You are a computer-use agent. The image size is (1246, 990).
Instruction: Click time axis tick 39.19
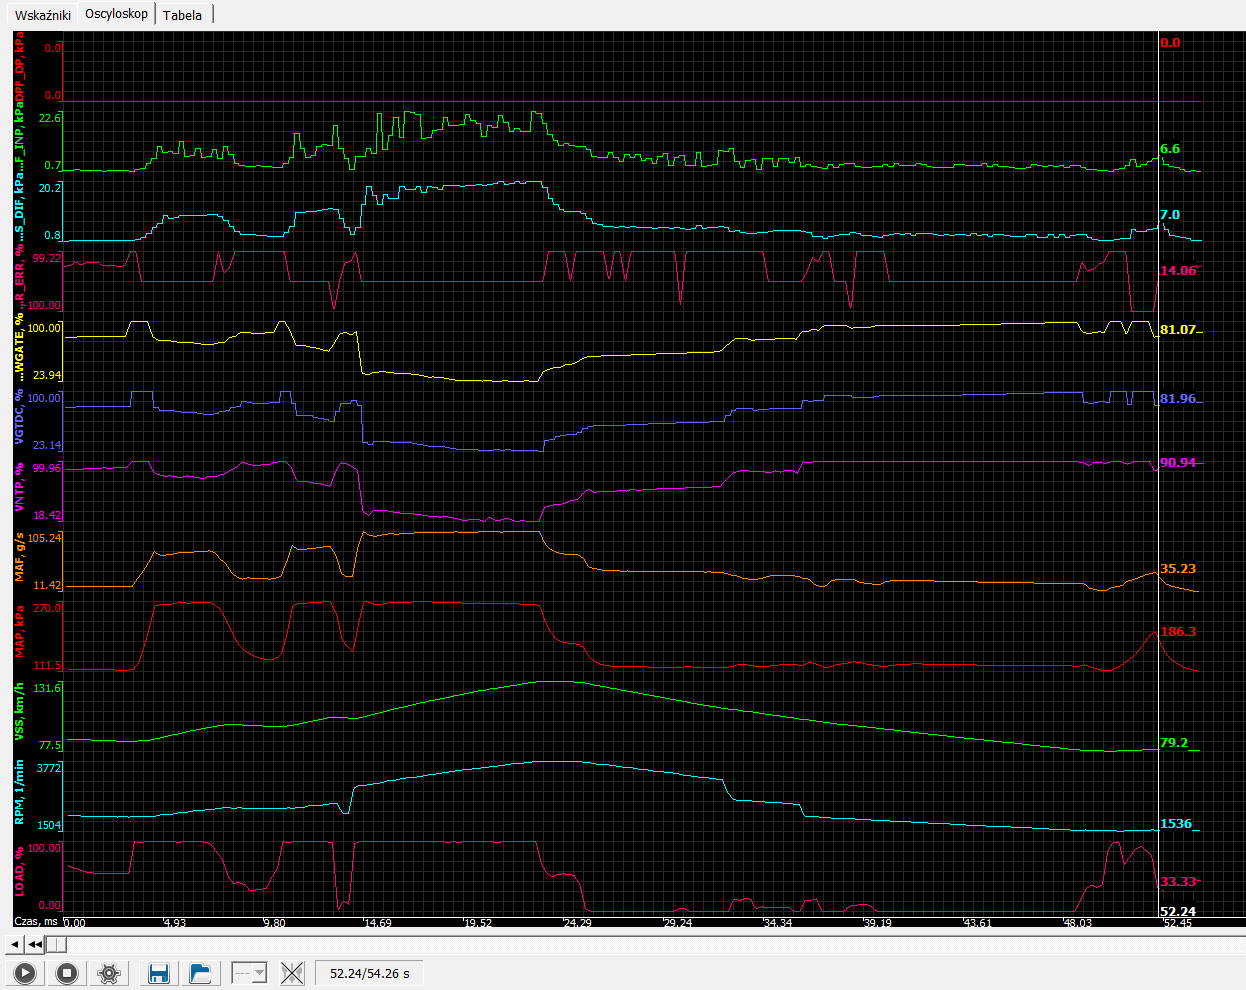[878, 923]
